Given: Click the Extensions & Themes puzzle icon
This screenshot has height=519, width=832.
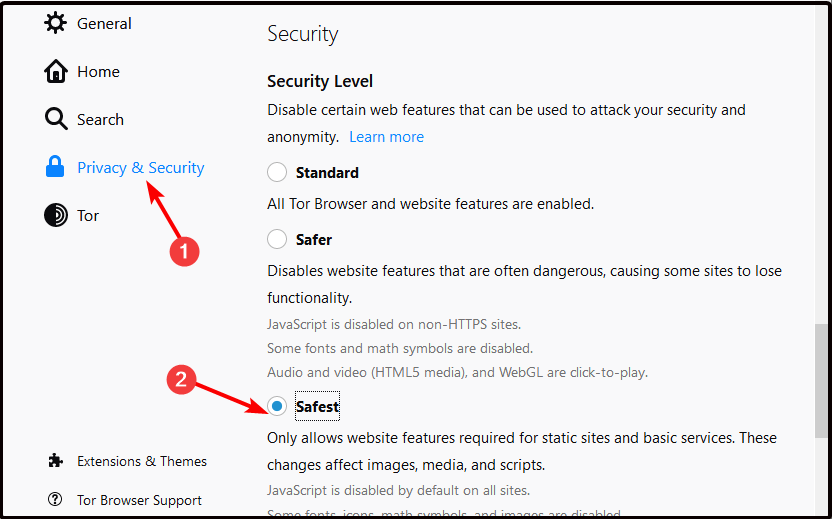Looking at the screenshot, I should 55,461.
